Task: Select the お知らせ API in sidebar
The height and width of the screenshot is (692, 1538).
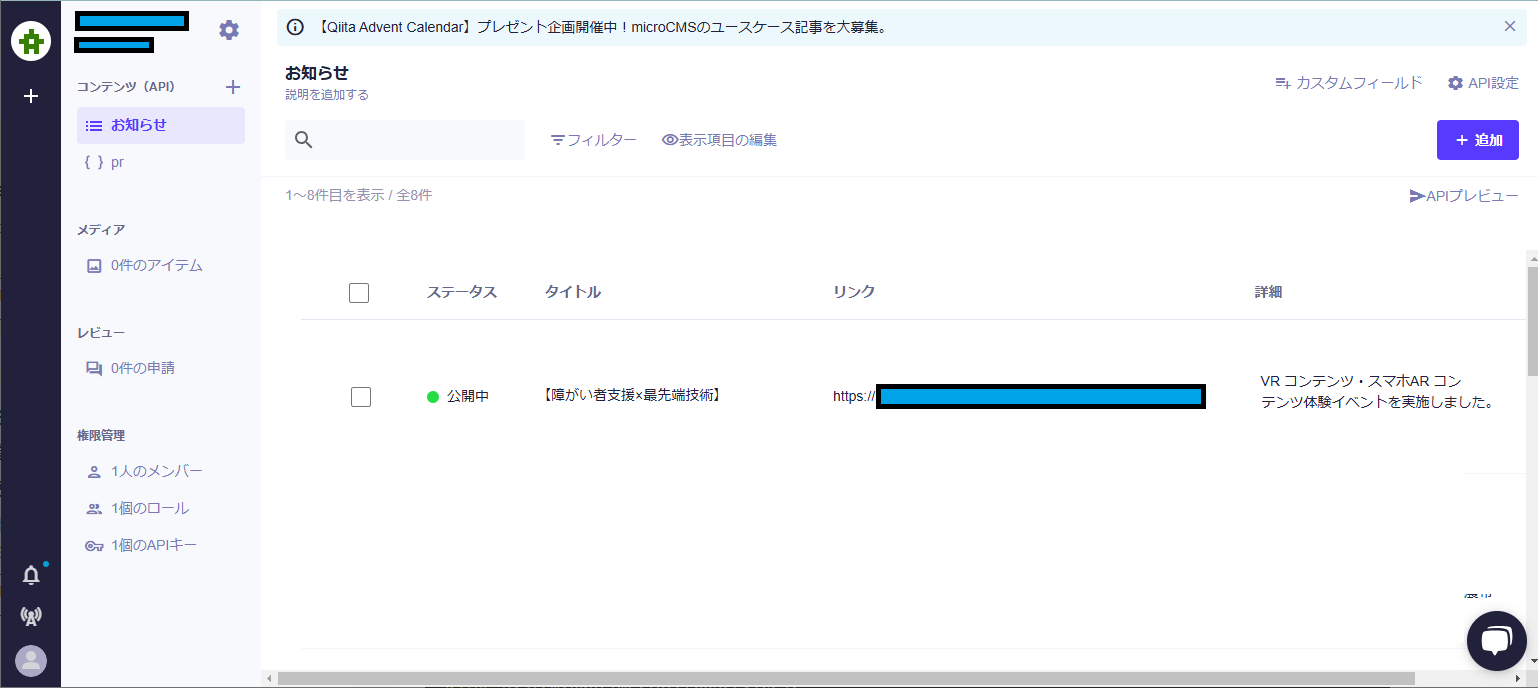Action: pos(161,125)
